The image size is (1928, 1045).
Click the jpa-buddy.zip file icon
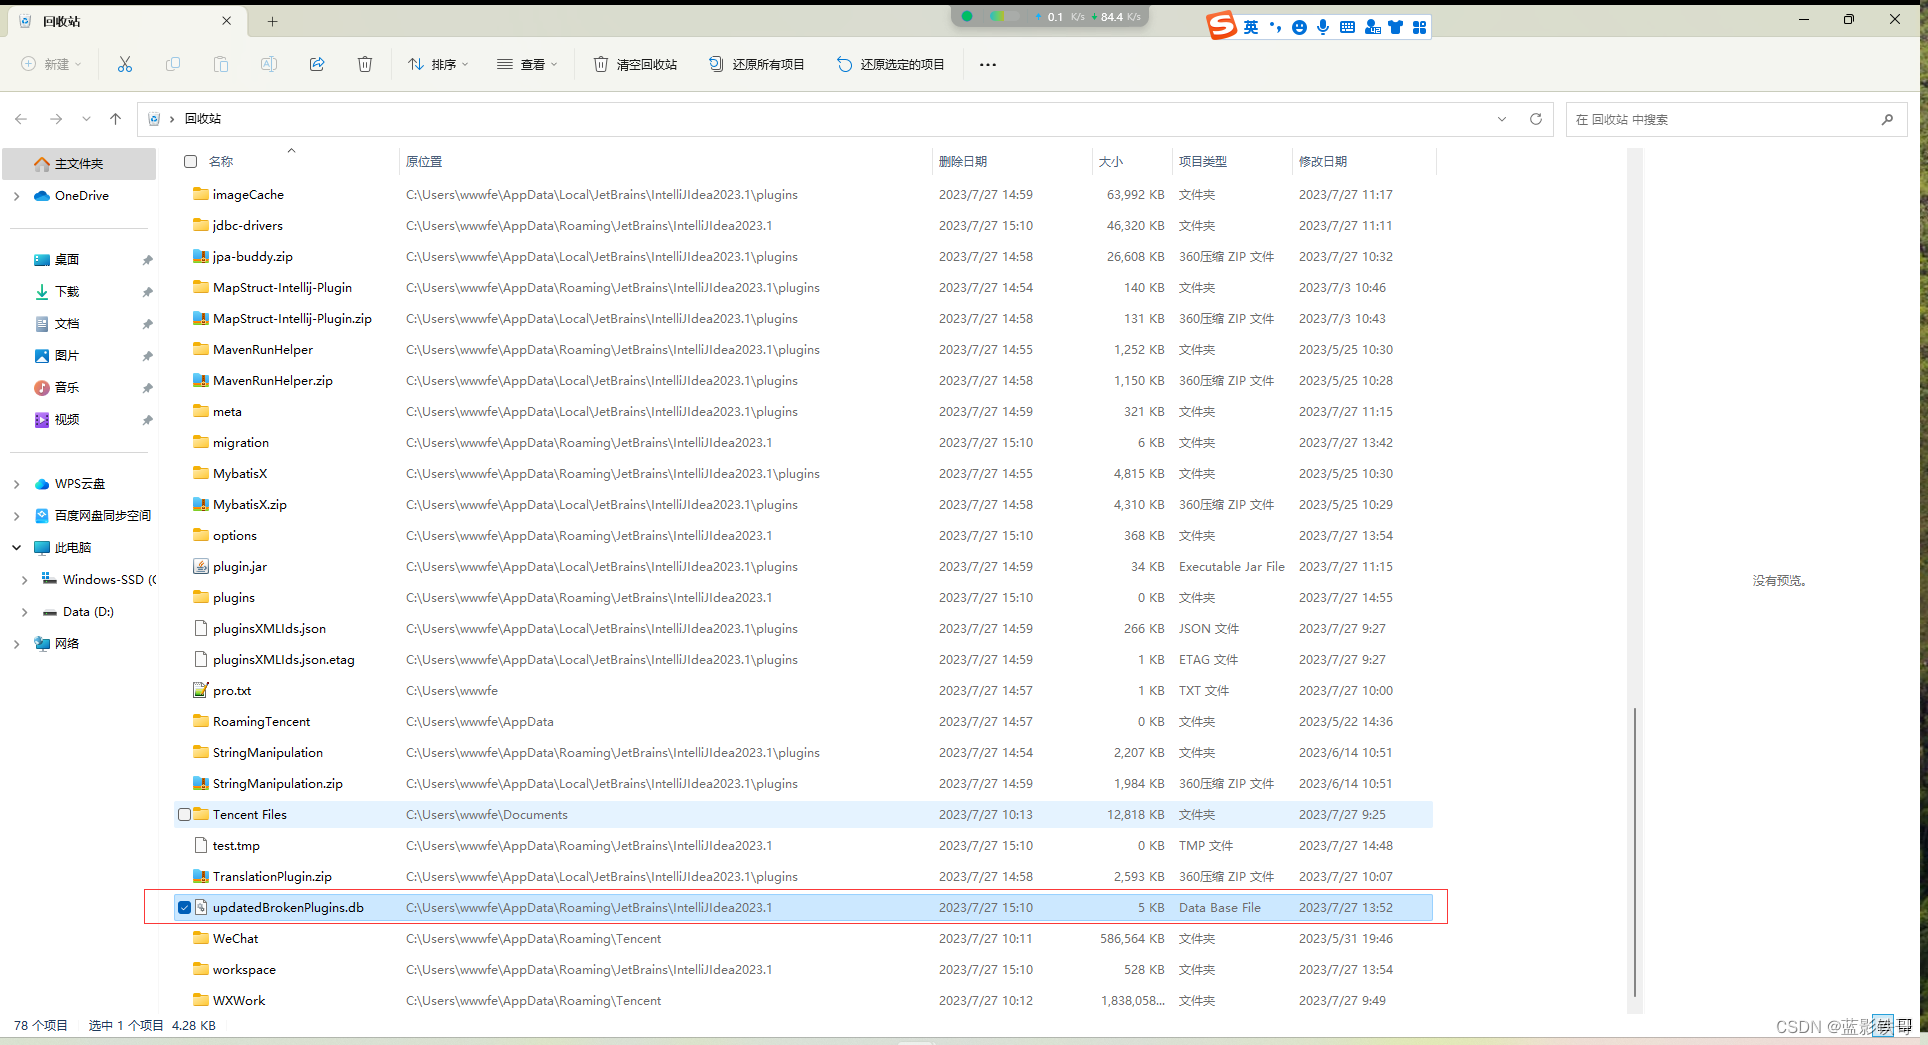(201, 256)
